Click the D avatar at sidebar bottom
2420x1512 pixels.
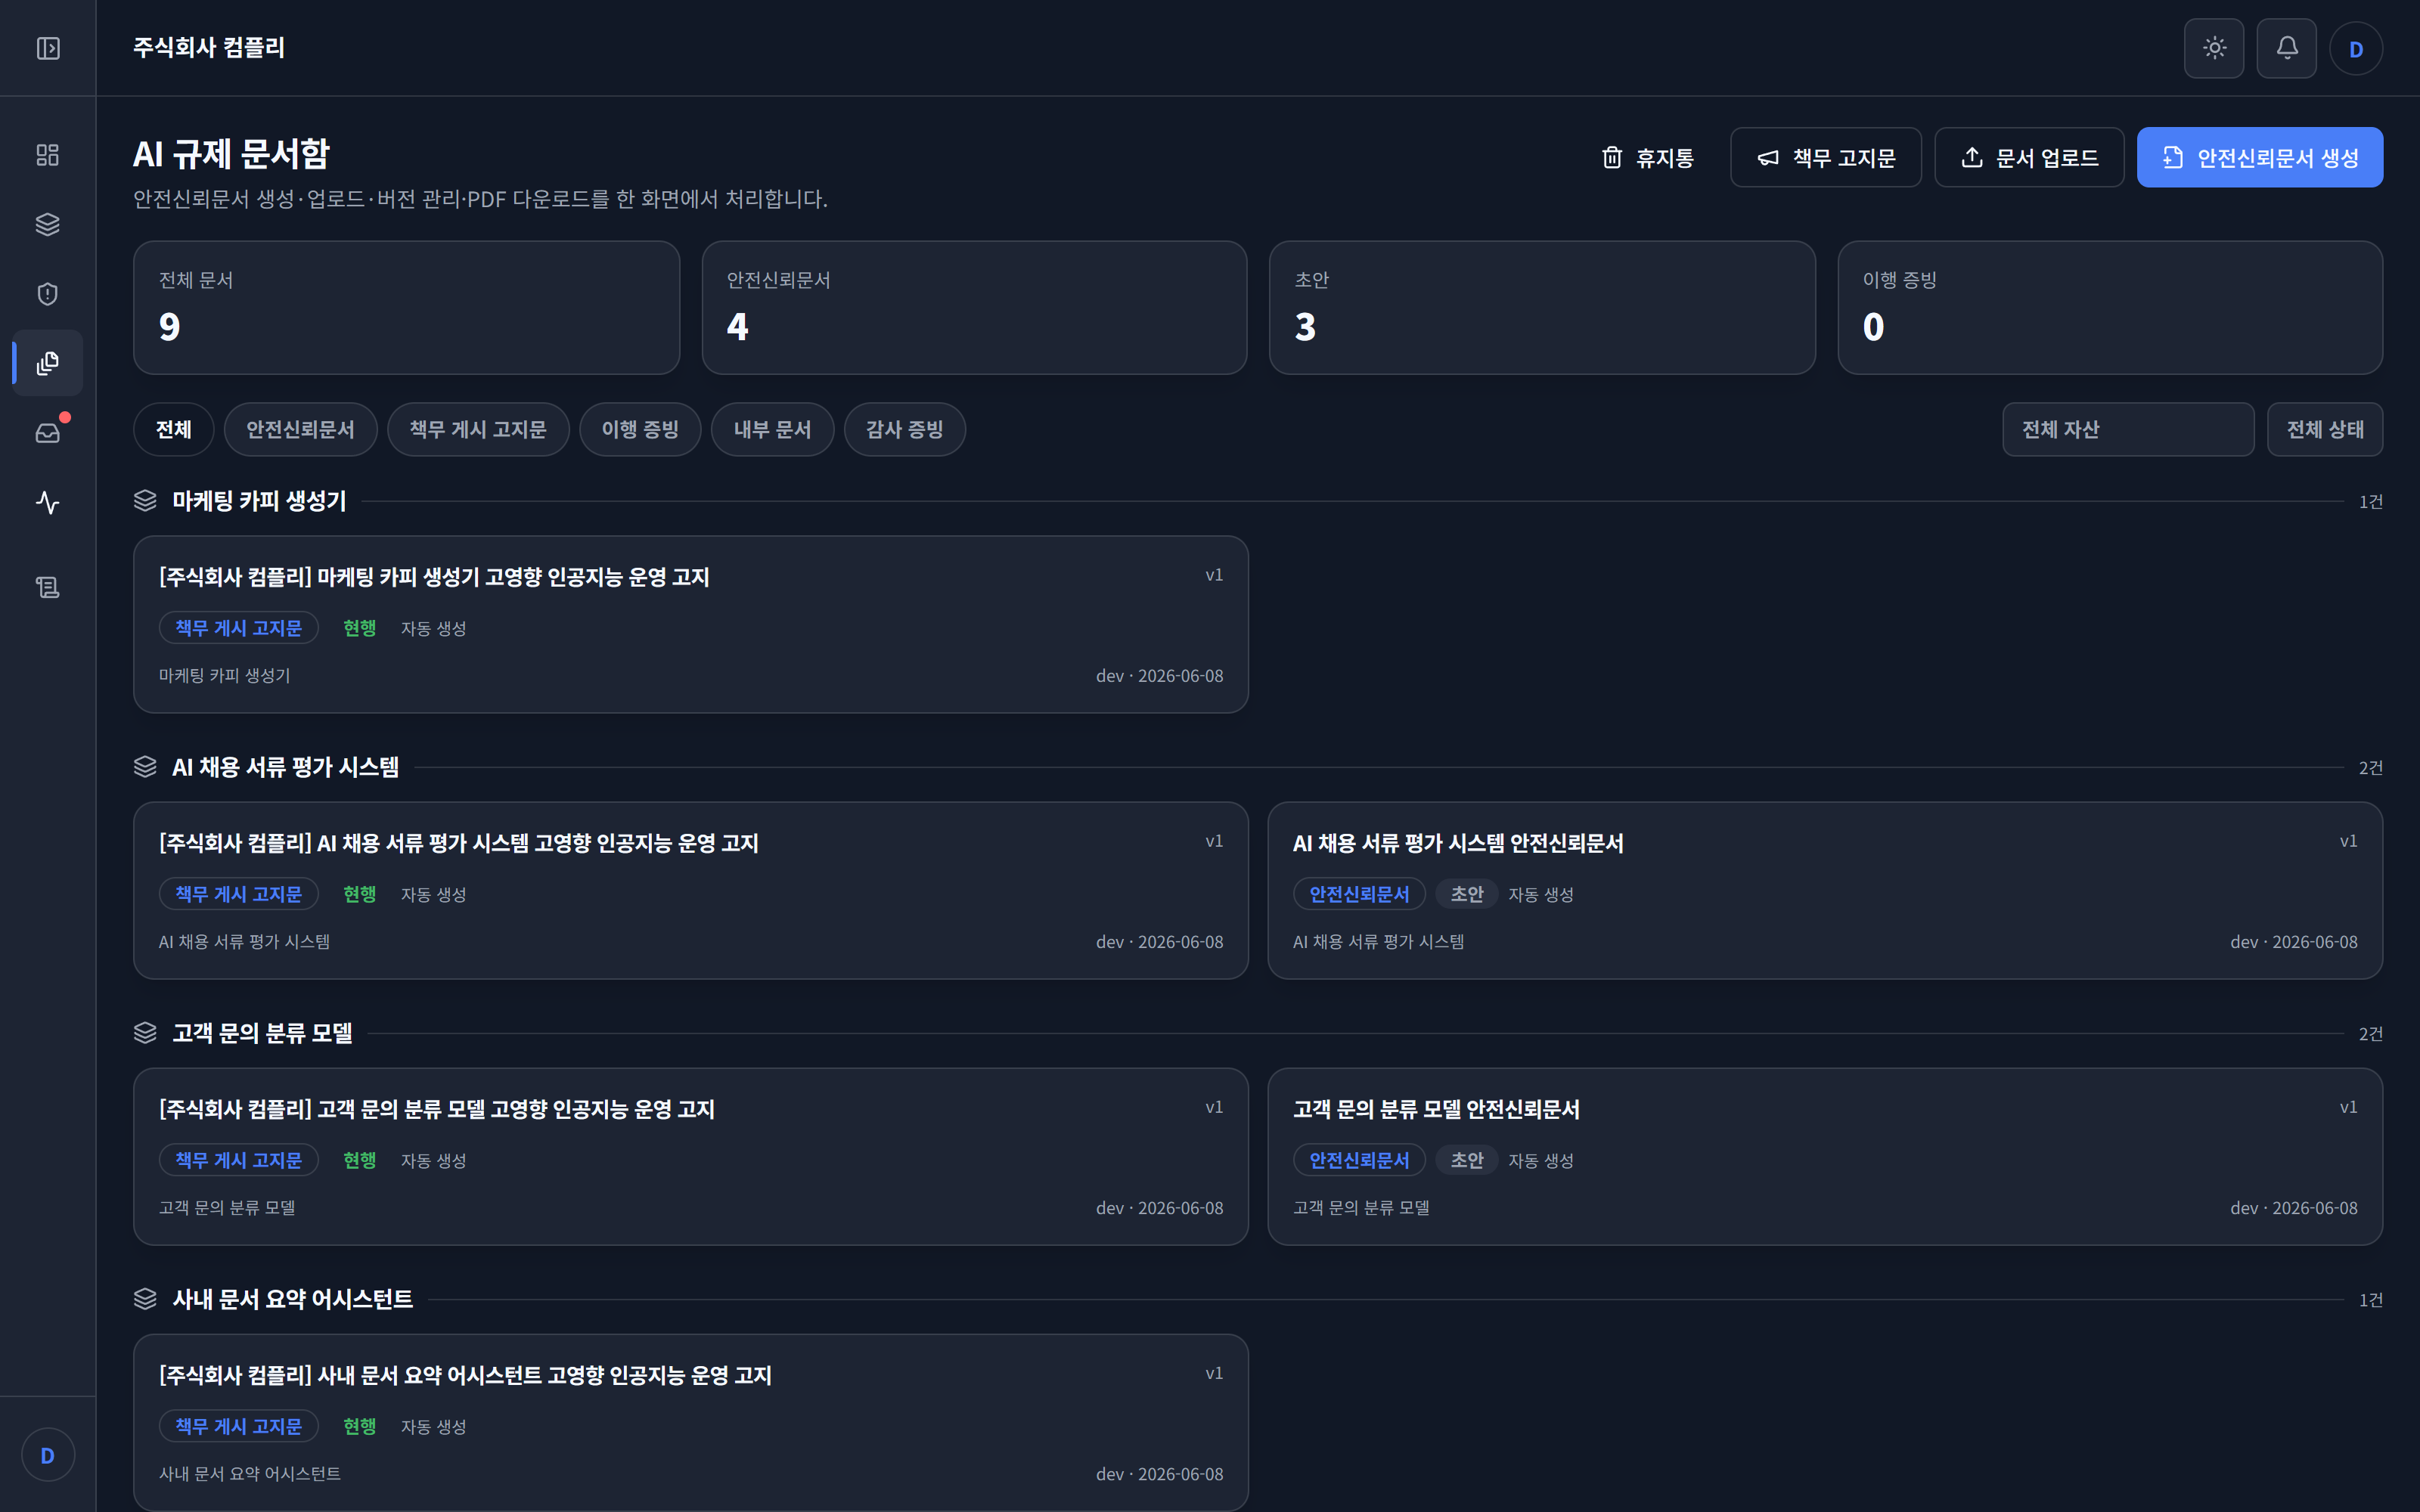coord(48,1455)
